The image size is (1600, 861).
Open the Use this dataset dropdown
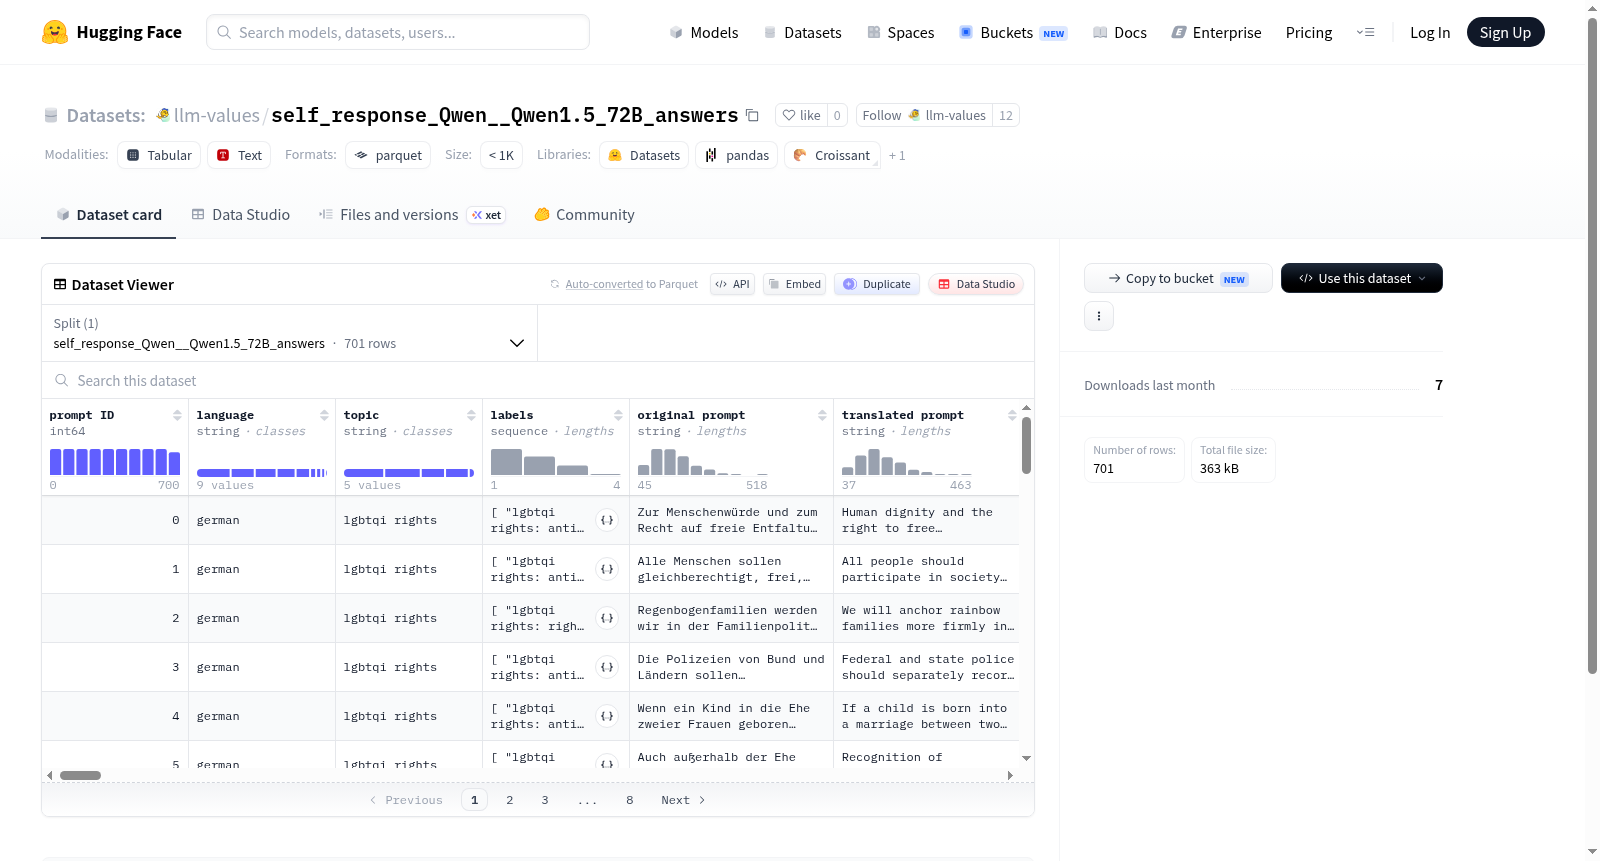click(1362, 278)
